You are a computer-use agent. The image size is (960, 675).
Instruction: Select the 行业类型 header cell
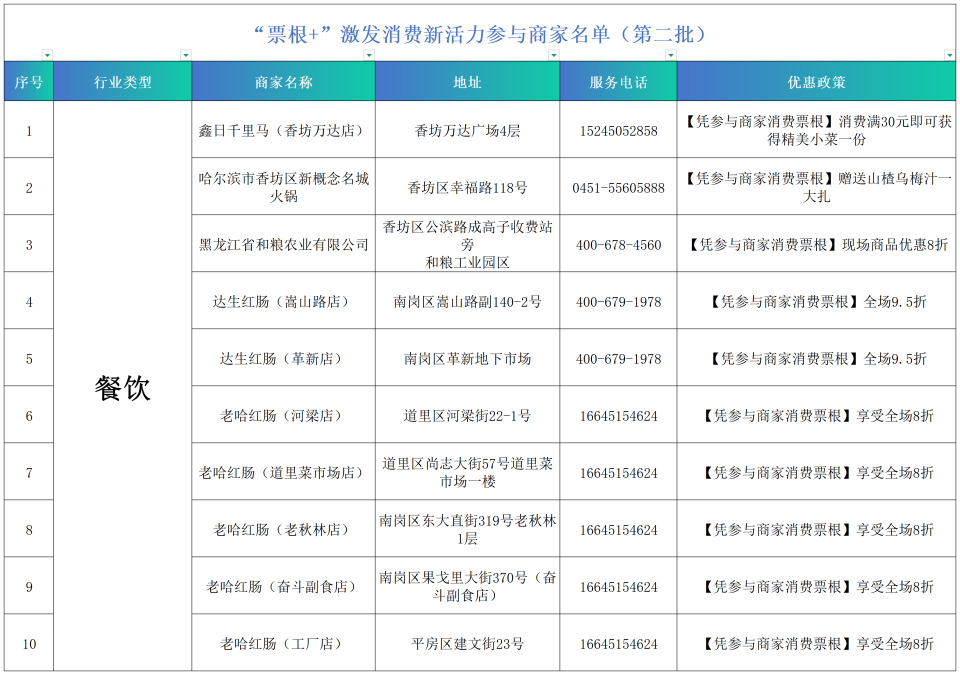(122, 81)
